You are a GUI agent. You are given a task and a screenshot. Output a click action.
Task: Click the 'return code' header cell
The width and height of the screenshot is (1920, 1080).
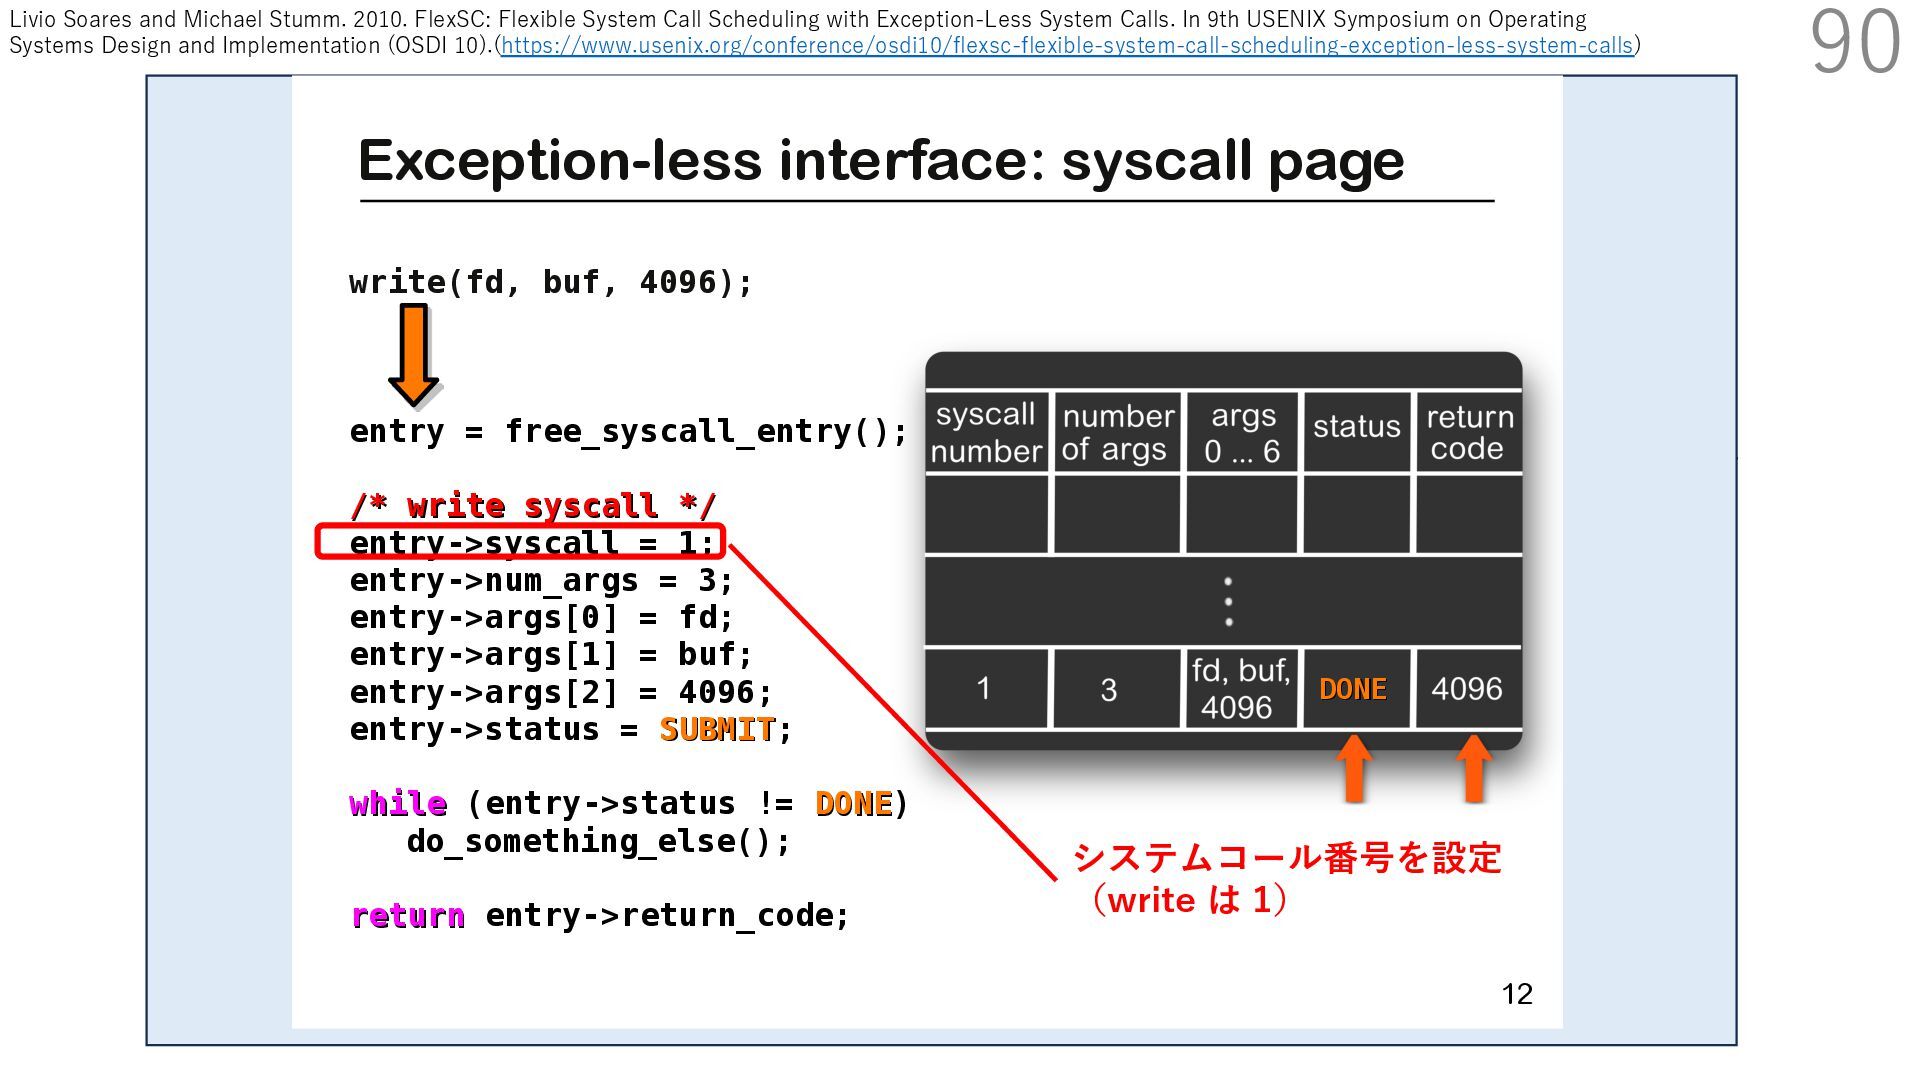tap(1468, 432)
